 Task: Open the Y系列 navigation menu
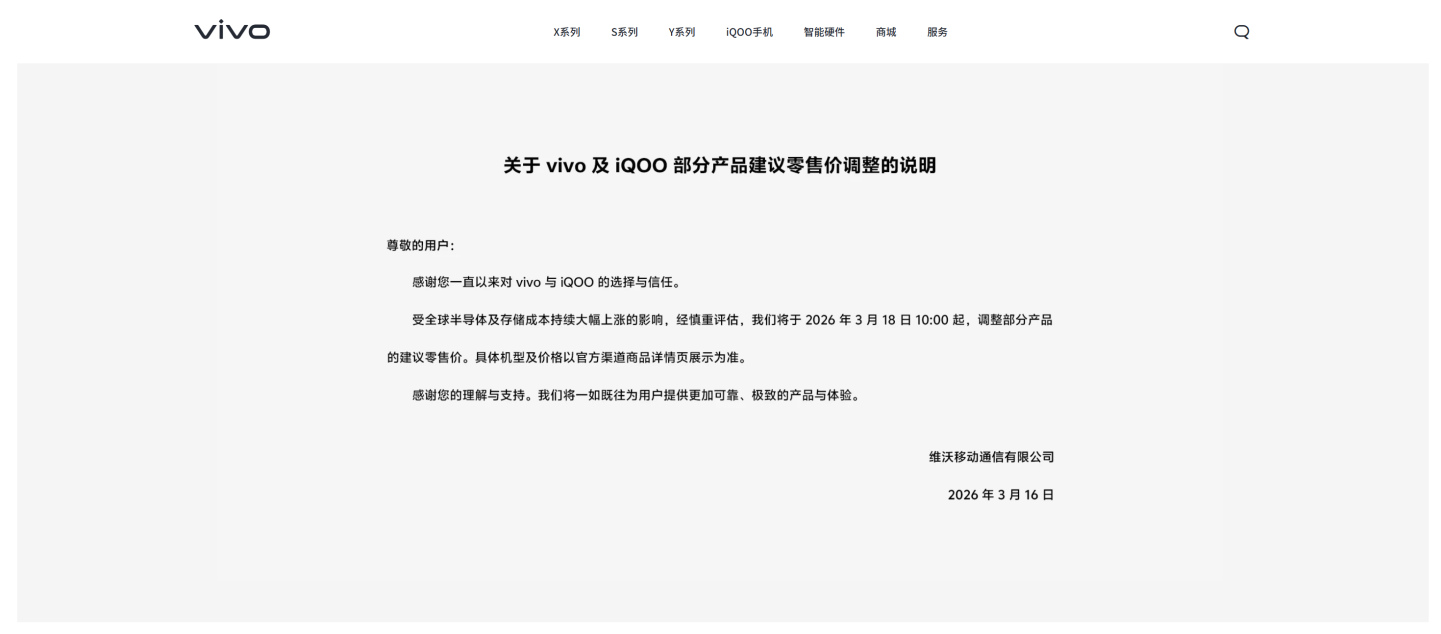click(681, 31)
